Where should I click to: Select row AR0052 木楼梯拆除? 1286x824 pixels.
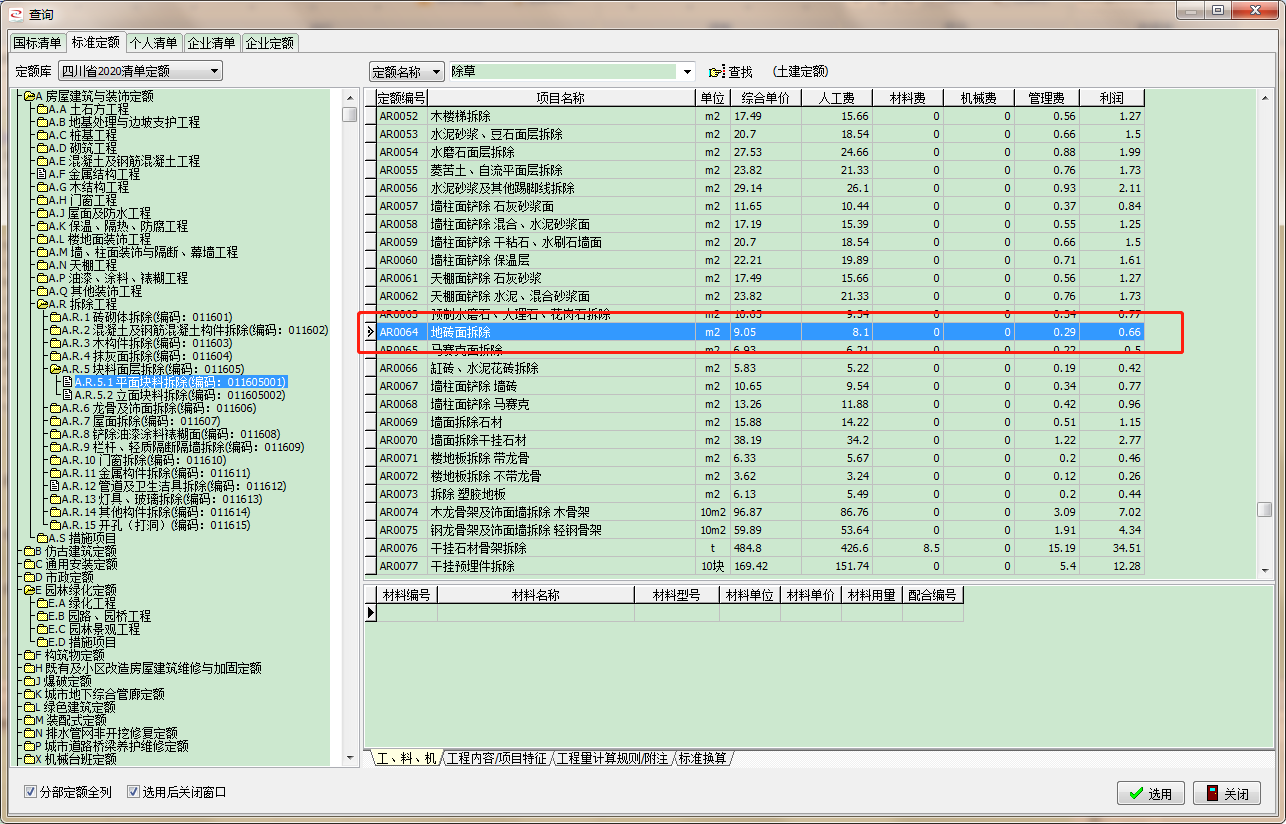(x=753, y=116)
